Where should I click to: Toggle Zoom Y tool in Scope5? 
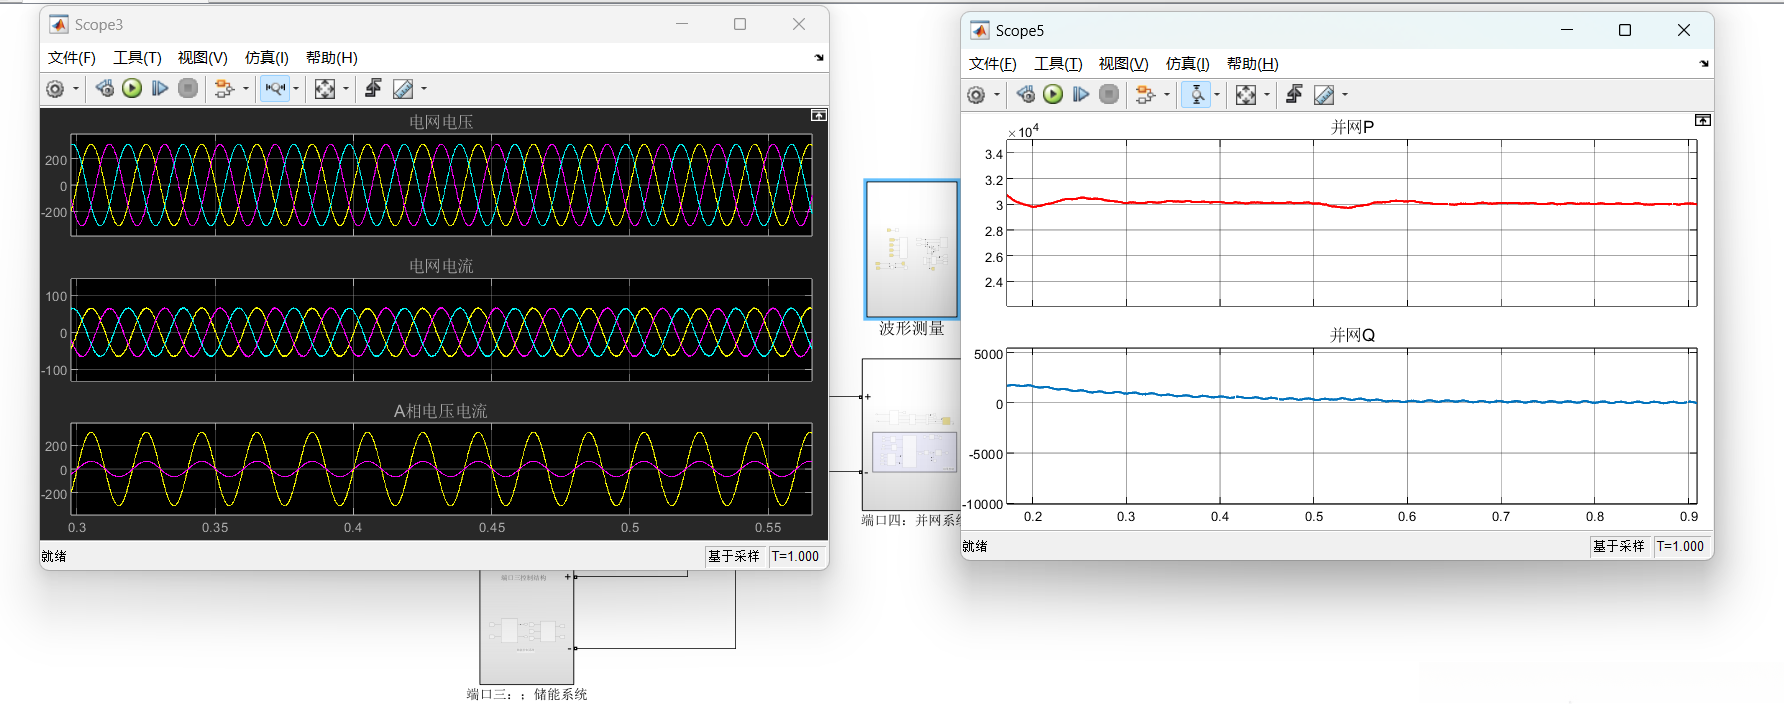(1196, 95)
